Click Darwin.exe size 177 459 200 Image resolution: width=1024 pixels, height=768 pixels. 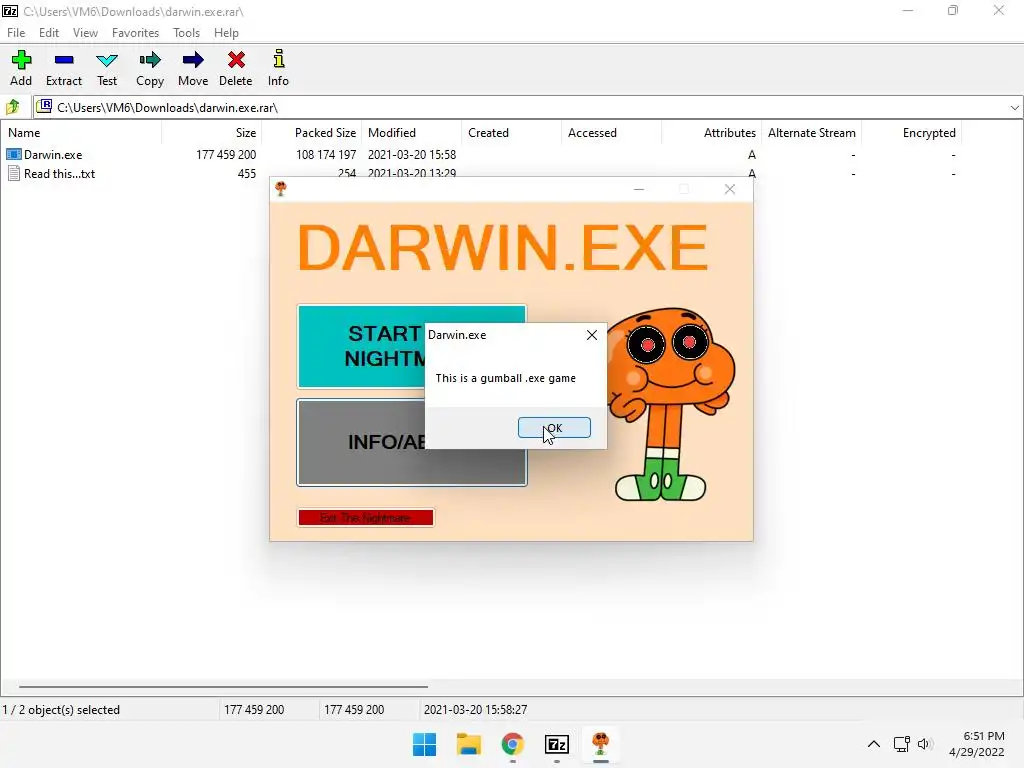point(226,155)
